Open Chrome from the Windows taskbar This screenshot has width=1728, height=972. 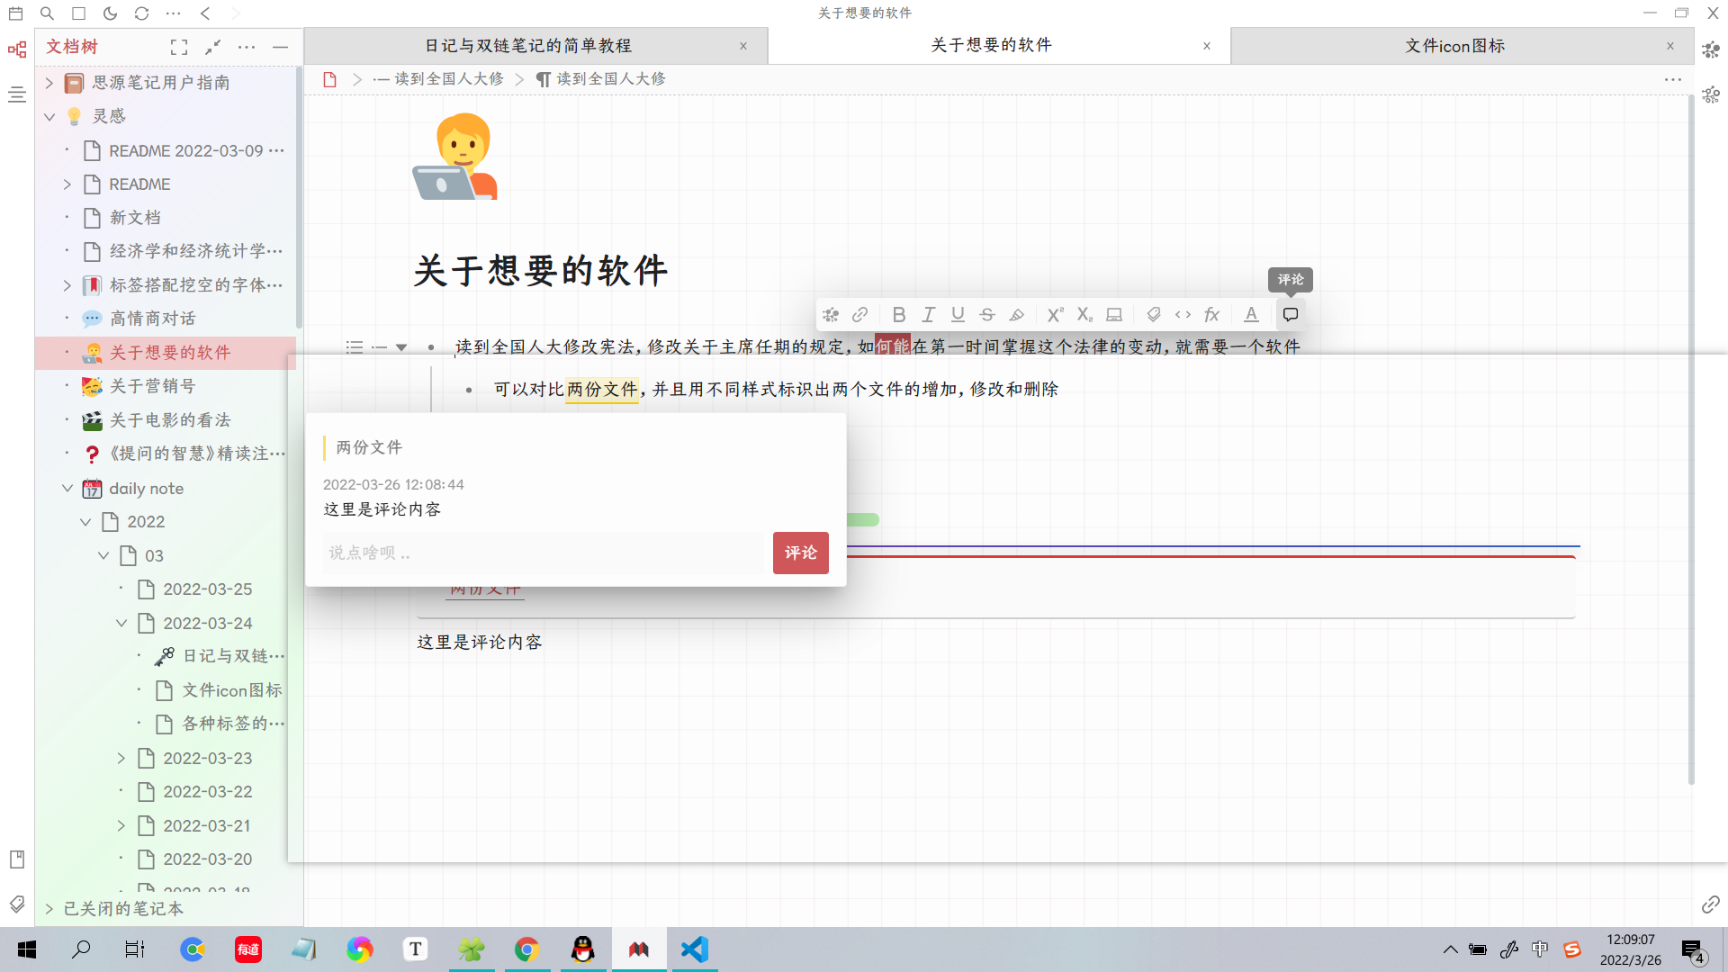point(527,949)
